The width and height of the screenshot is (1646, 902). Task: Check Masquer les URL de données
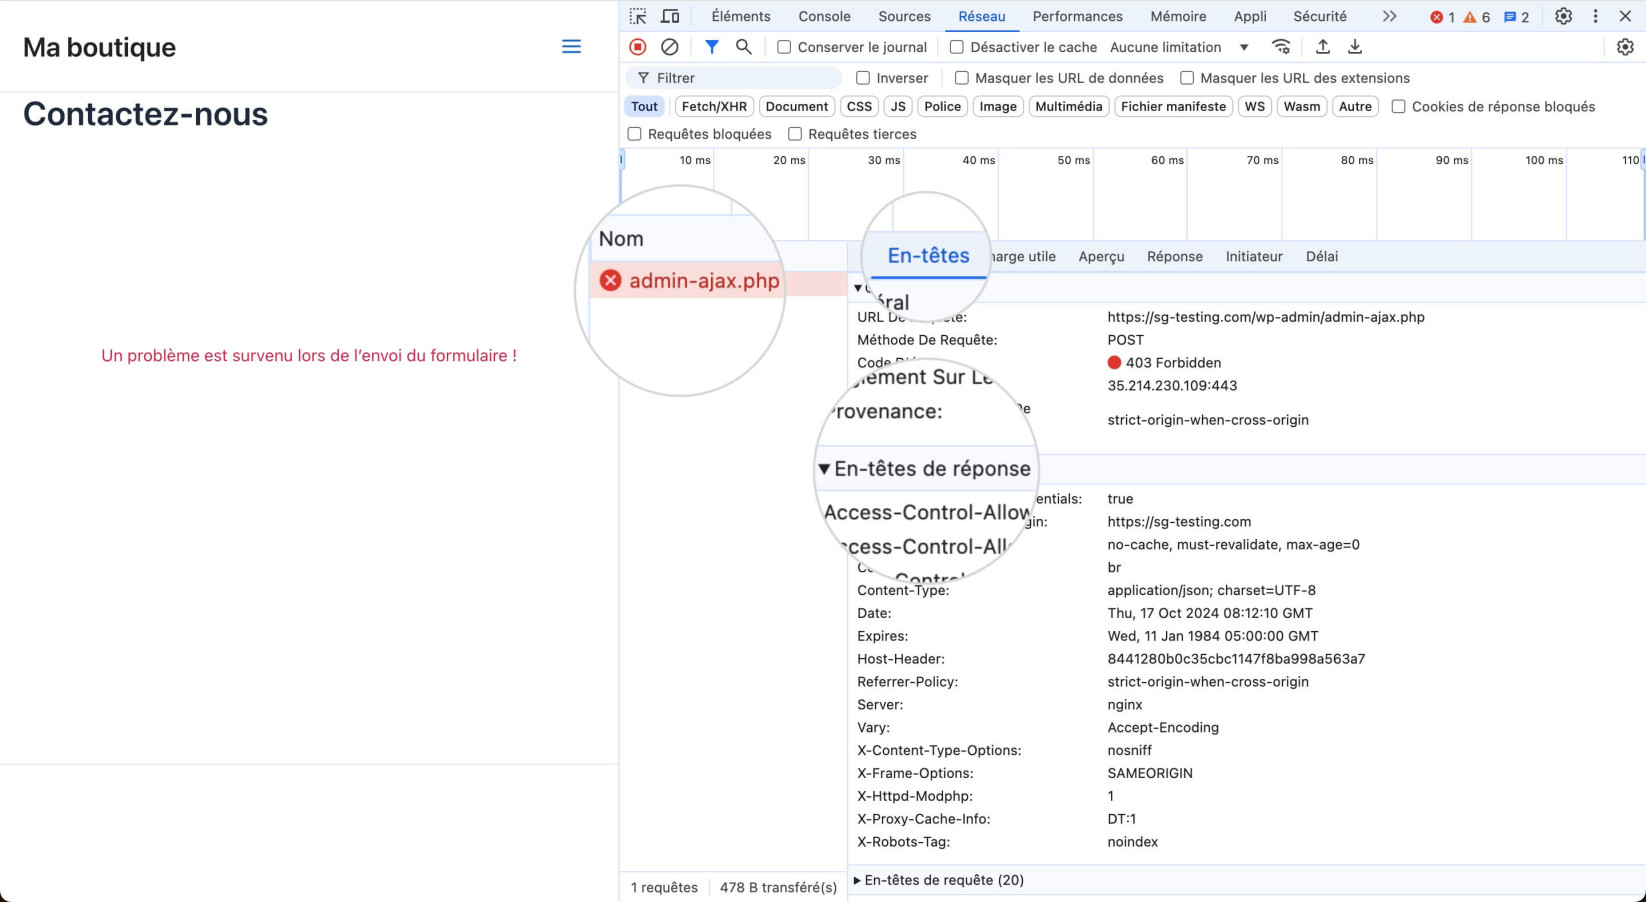pos(962,78)
